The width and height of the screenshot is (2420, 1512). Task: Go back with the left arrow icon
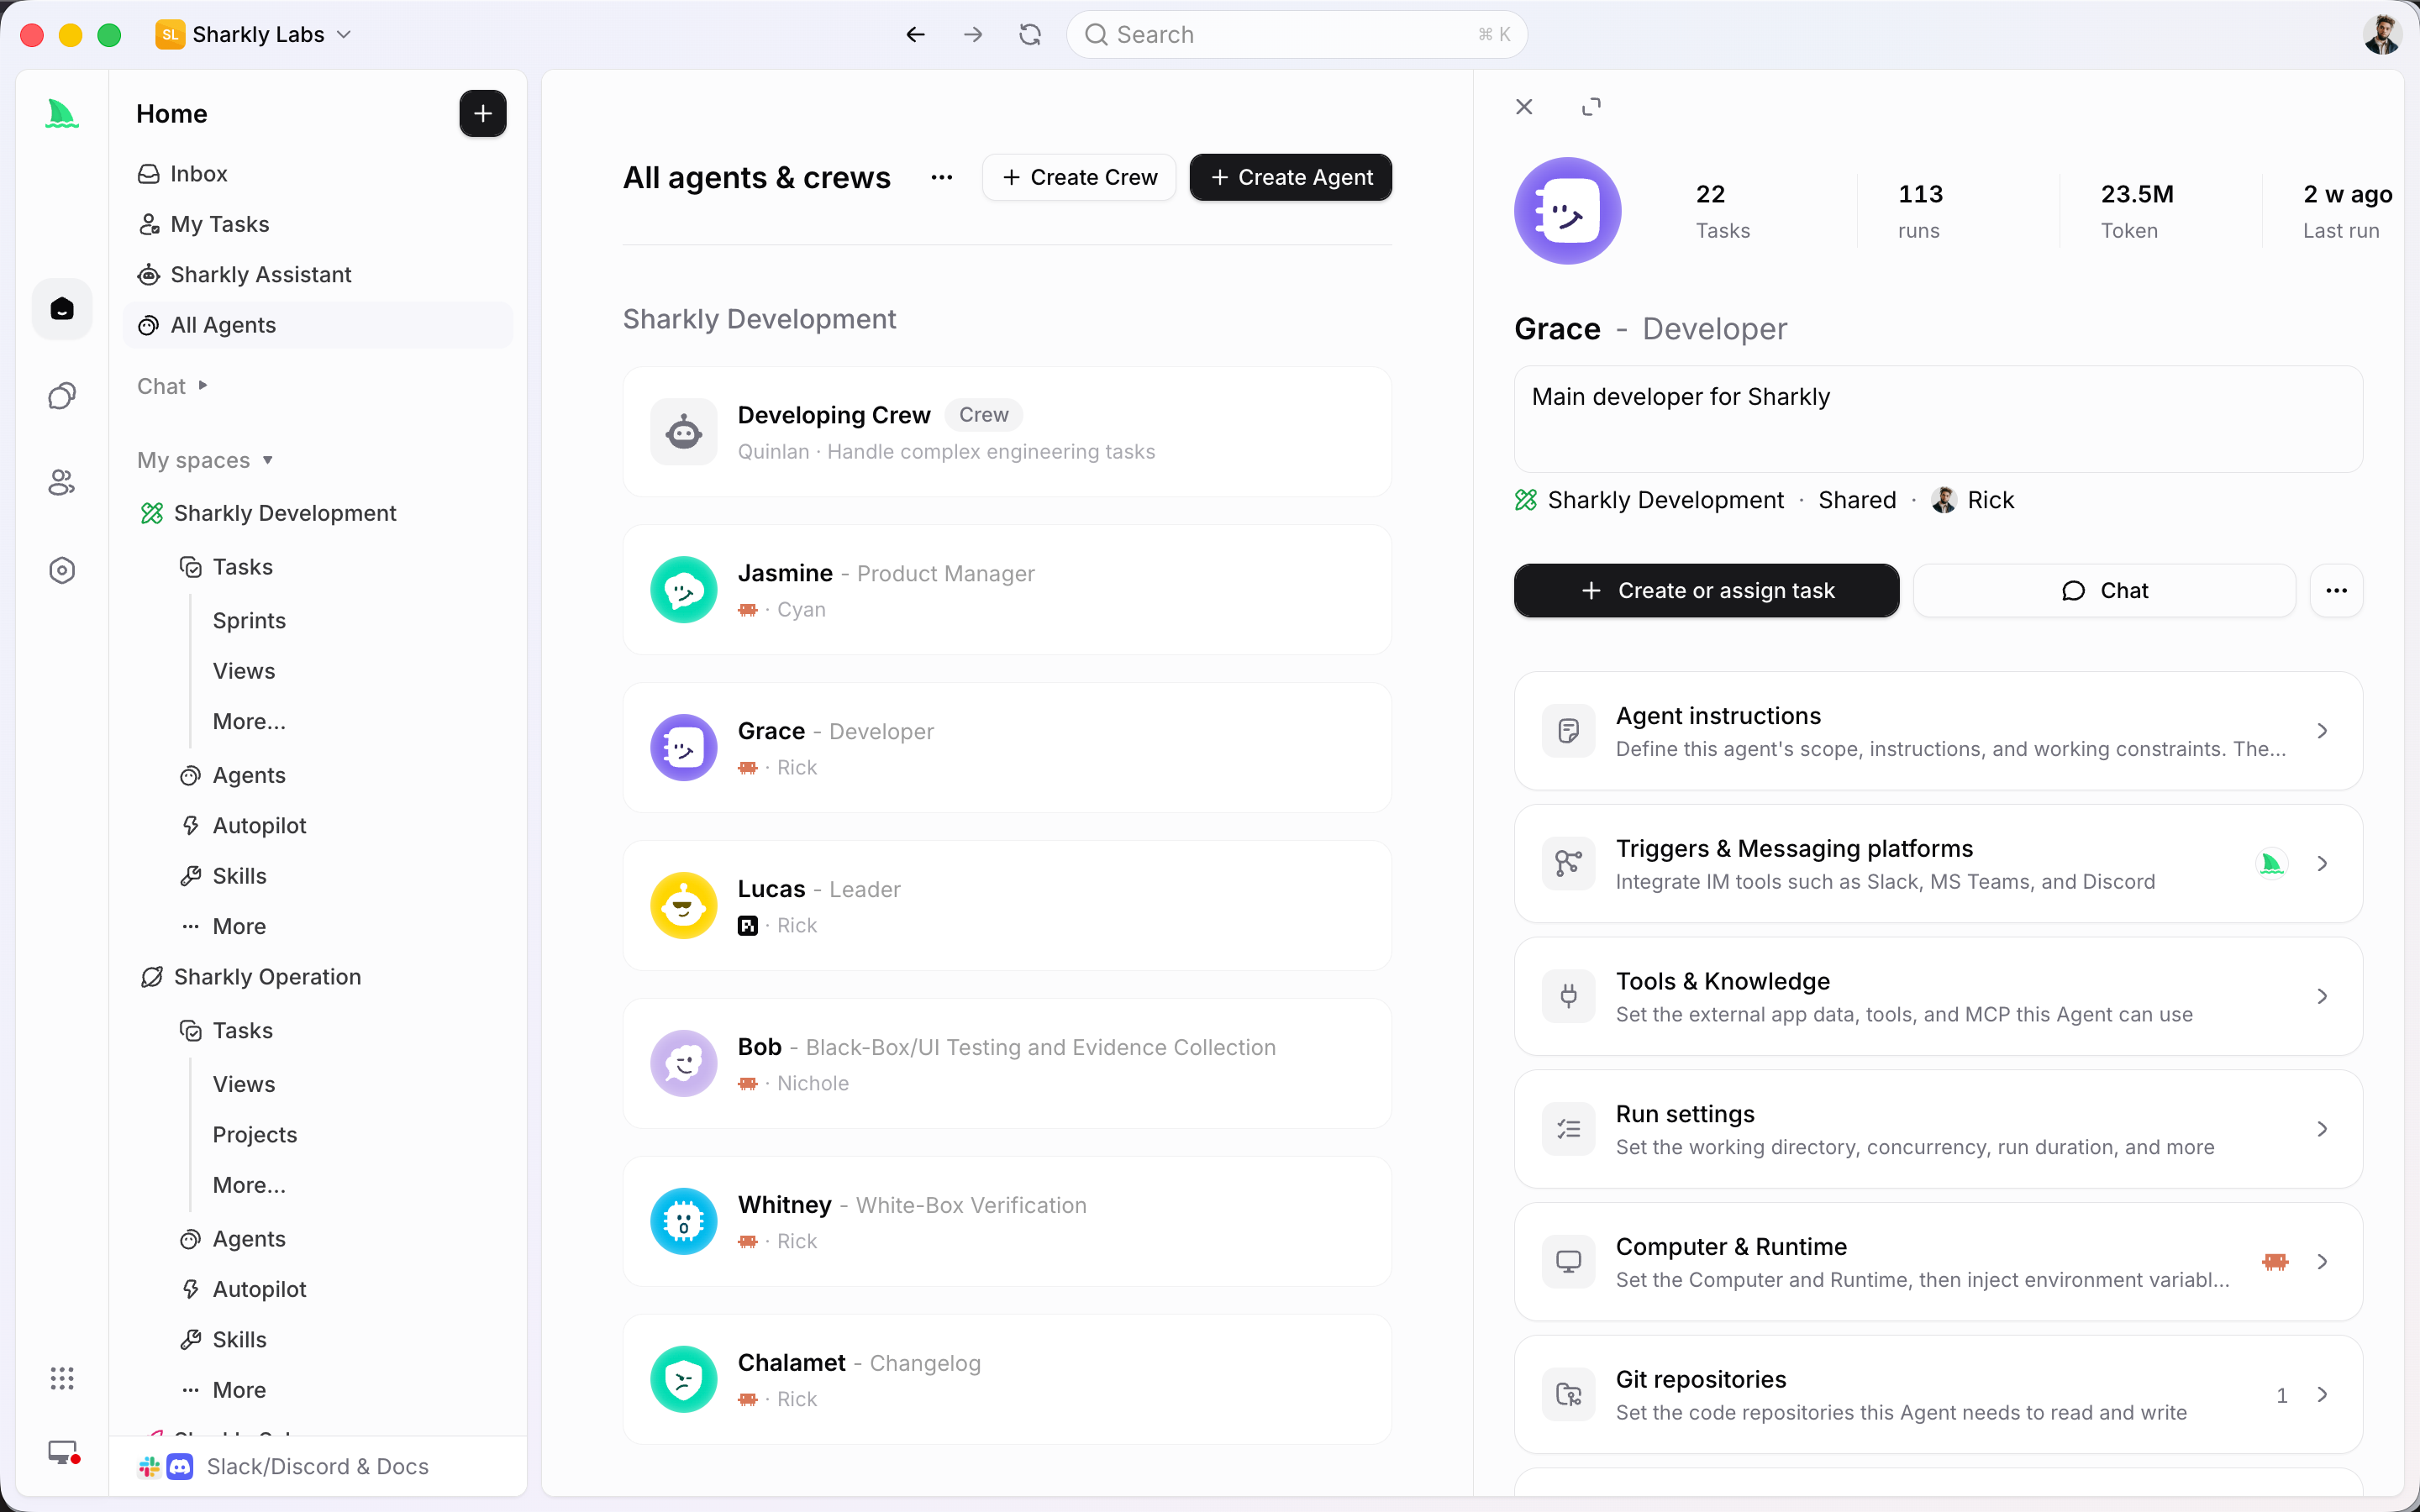click(915, 35)
